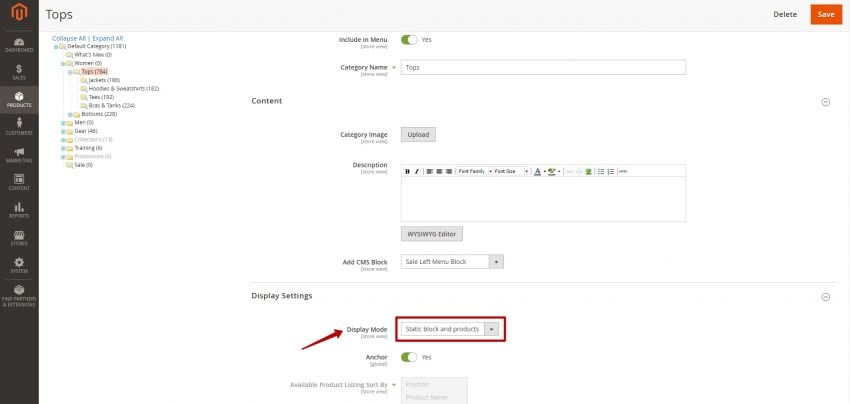The image size is (850, 404).
Task: Click the Collapse All link
Action: (x=69, y=39)
